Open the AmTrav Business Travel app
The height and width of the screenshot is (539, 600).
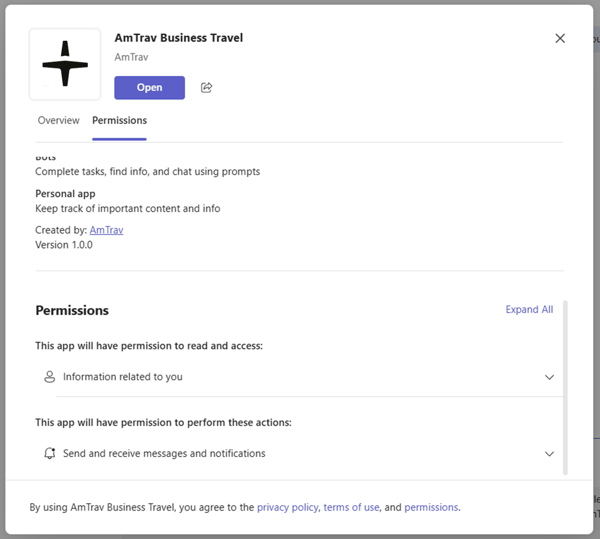[x=149, y=88]
